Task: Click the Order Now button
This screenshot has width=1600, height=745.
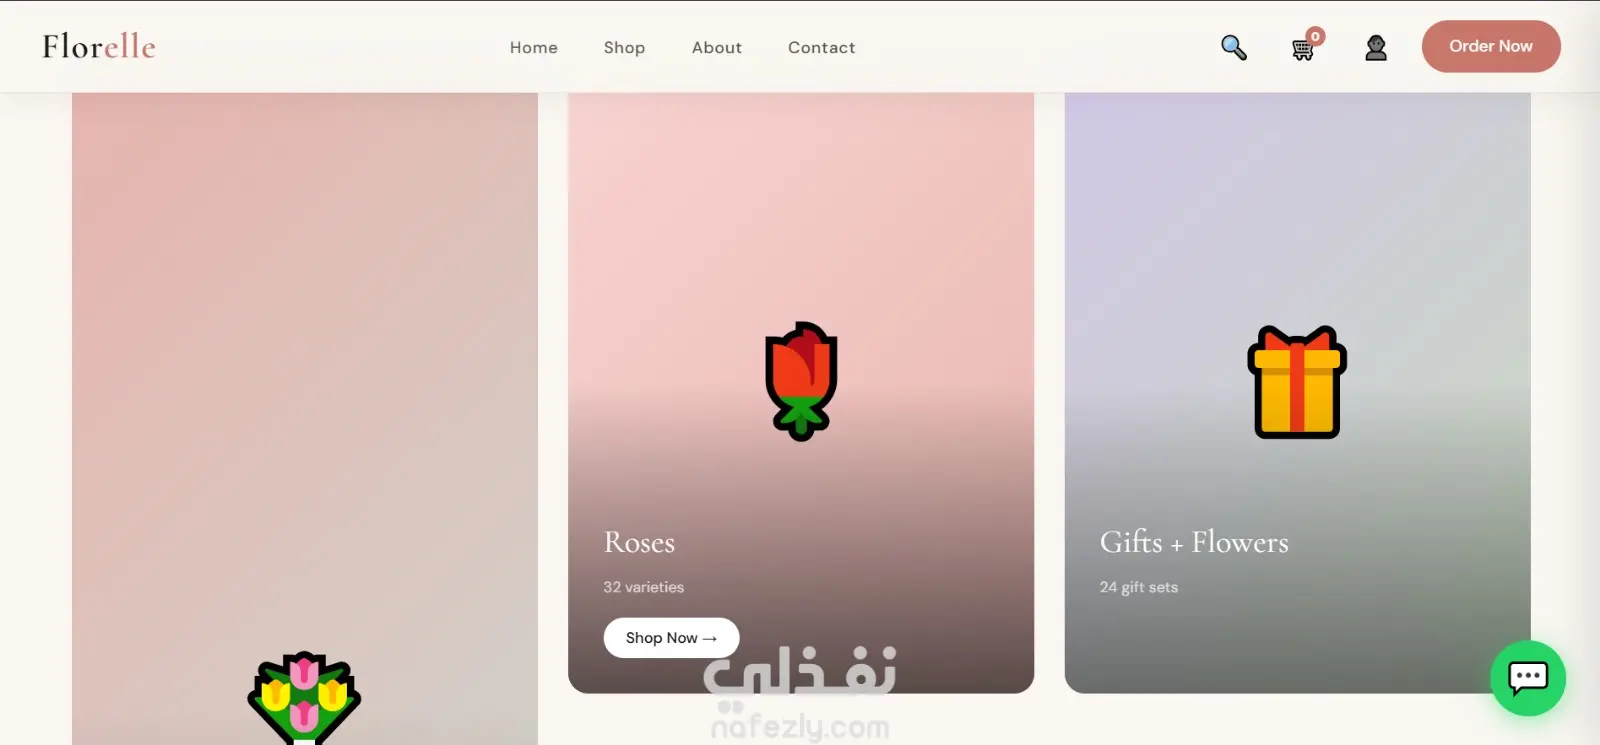Action: coord(1491,46)
